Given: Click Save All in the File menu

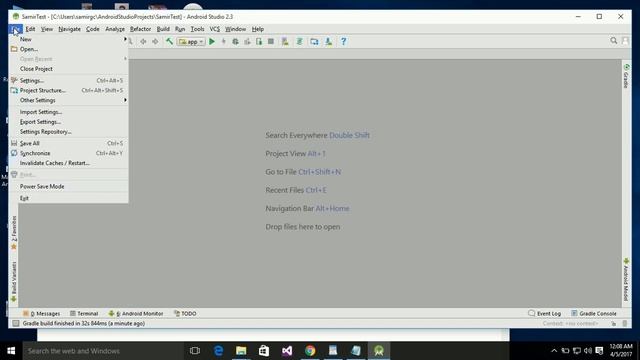Looking at the screenshot, I should tap(69, 143).
